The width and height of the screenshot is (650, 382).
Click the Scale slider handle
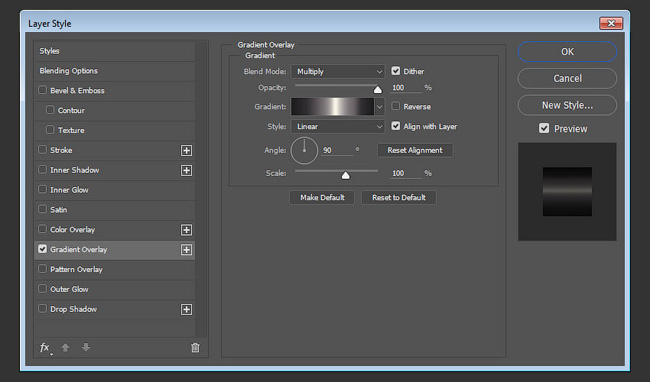coord(346,175)
